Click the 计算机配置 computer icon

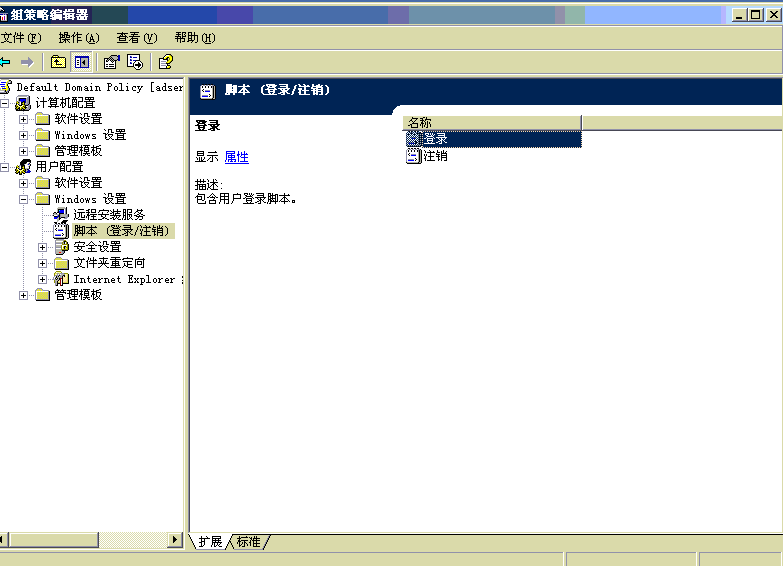point(23,103)
